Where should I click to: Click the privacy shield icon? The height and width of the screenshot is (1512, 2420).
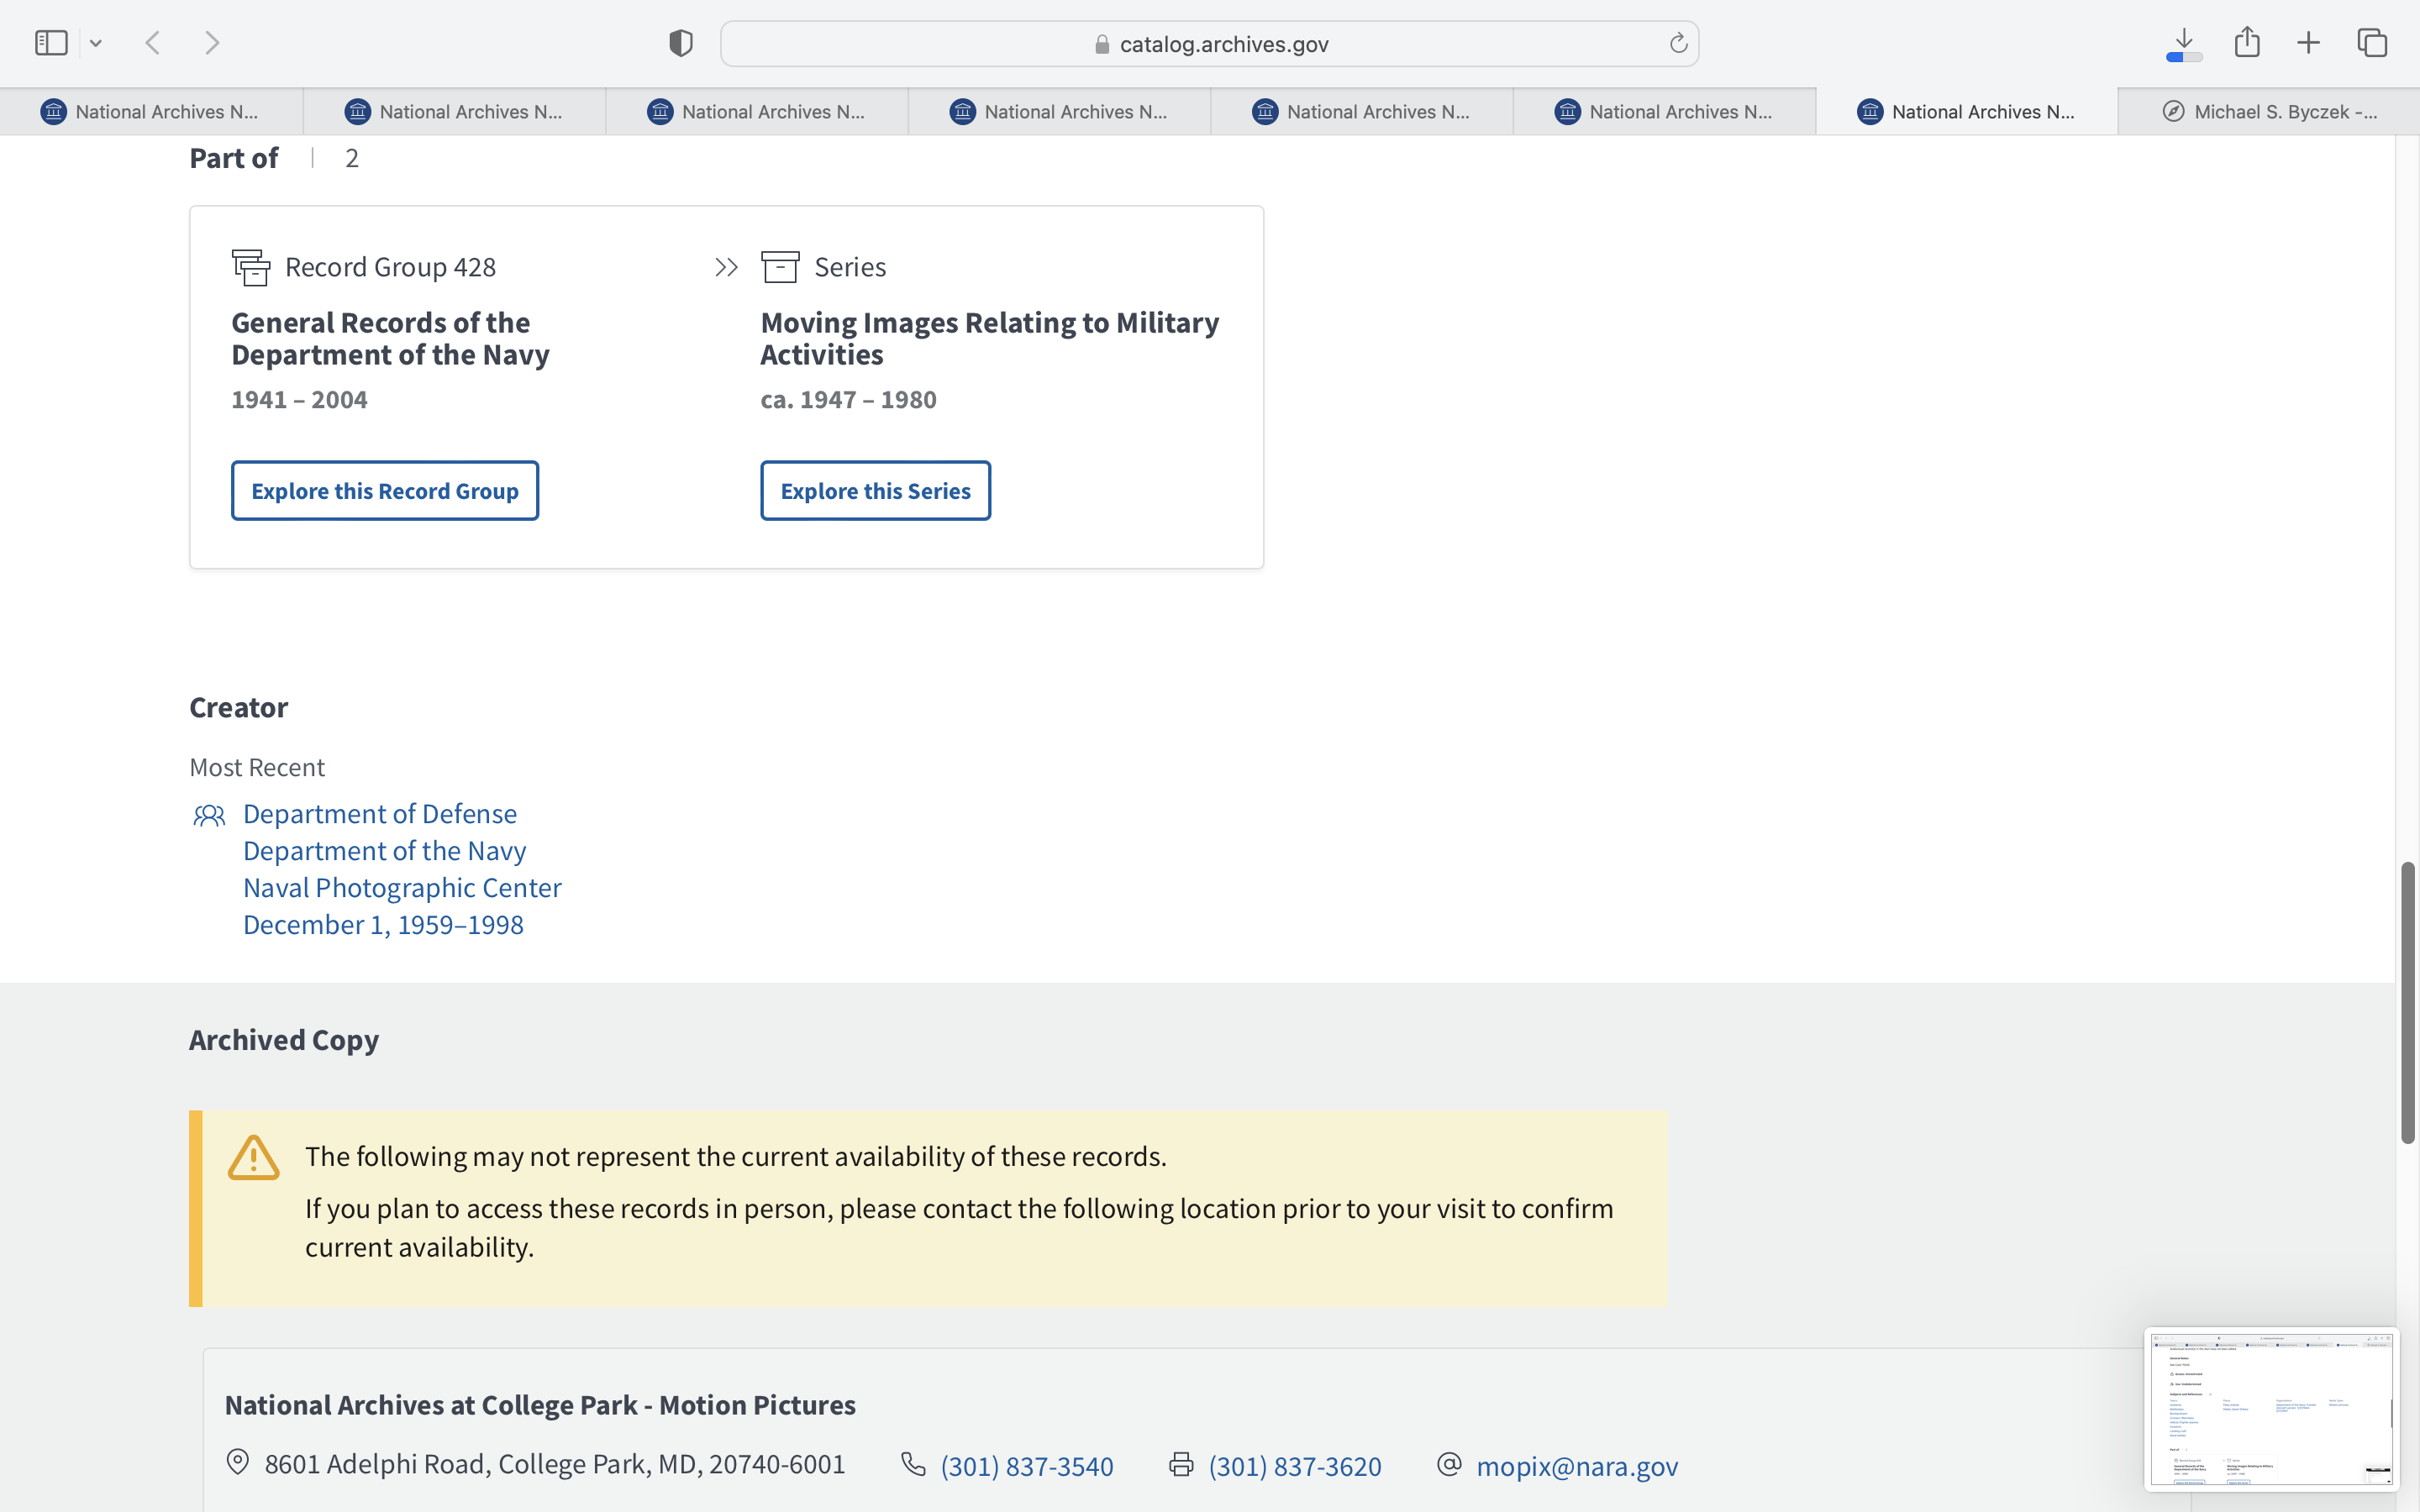tap(680, 43)
